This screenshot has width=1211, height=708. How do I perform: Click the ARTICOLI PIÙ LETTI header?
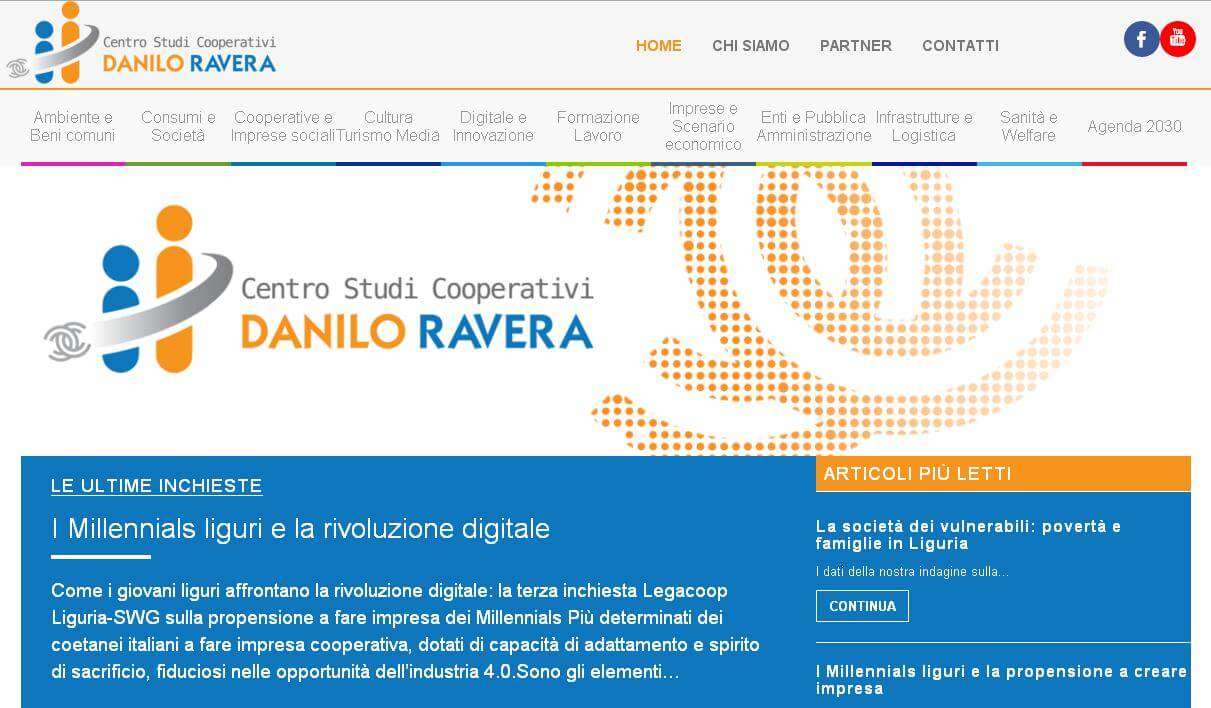point(1003,474)
